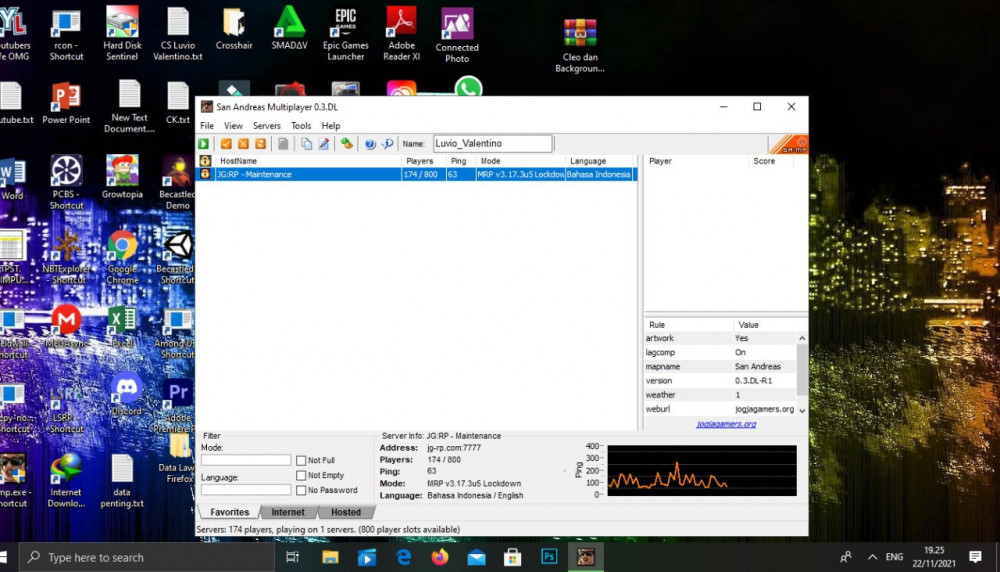Switch to the Favorites tab
This screenshot has height=572, width=1000.
[230, 512]
